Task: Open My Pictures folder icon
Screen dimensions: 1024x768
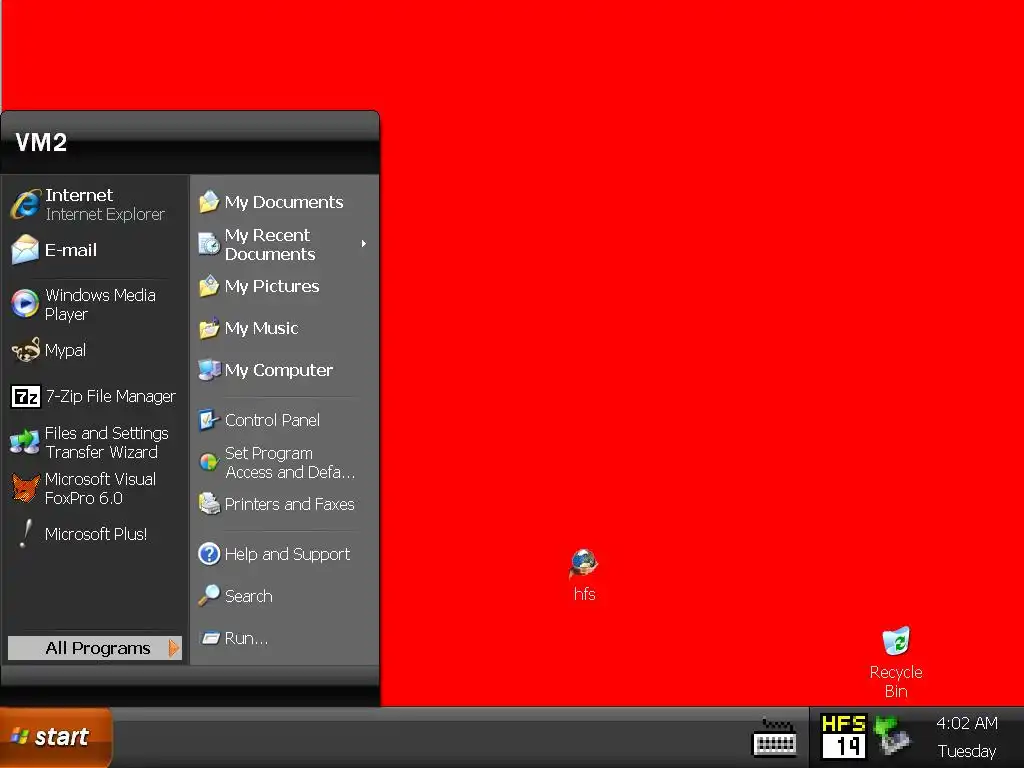Action: 209,286
